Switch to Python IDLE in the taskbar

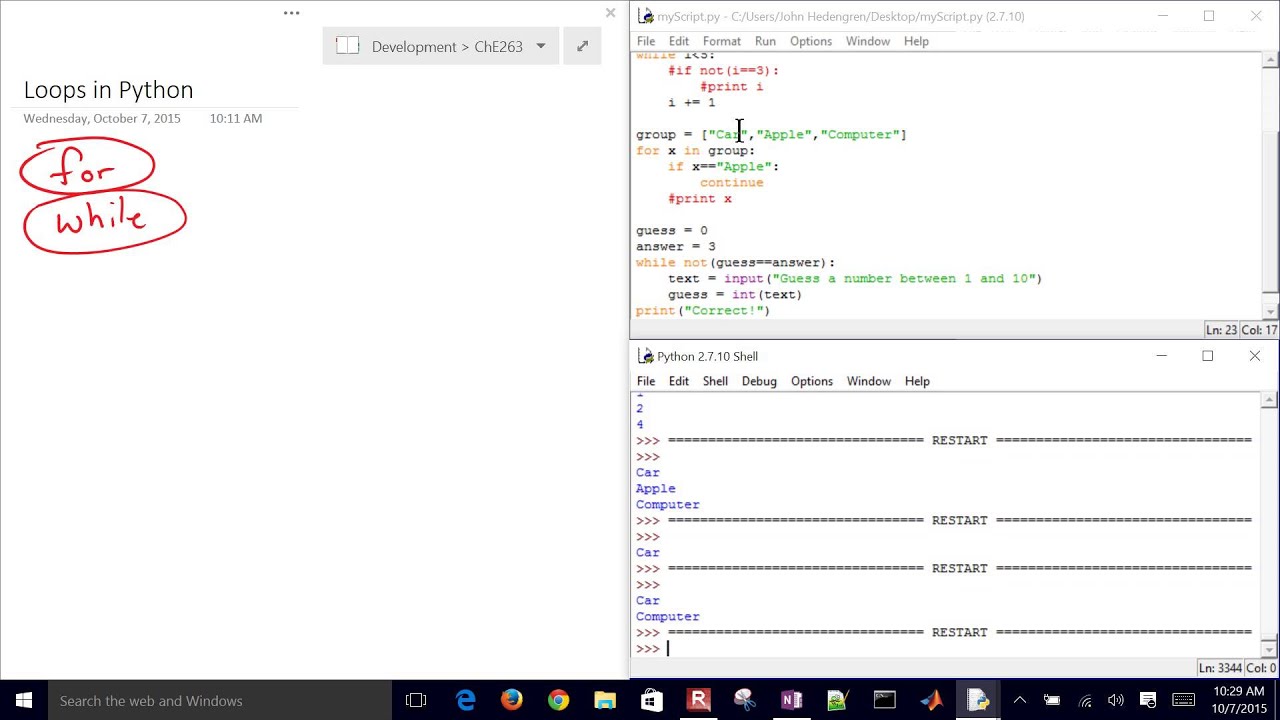click(978, 700)
